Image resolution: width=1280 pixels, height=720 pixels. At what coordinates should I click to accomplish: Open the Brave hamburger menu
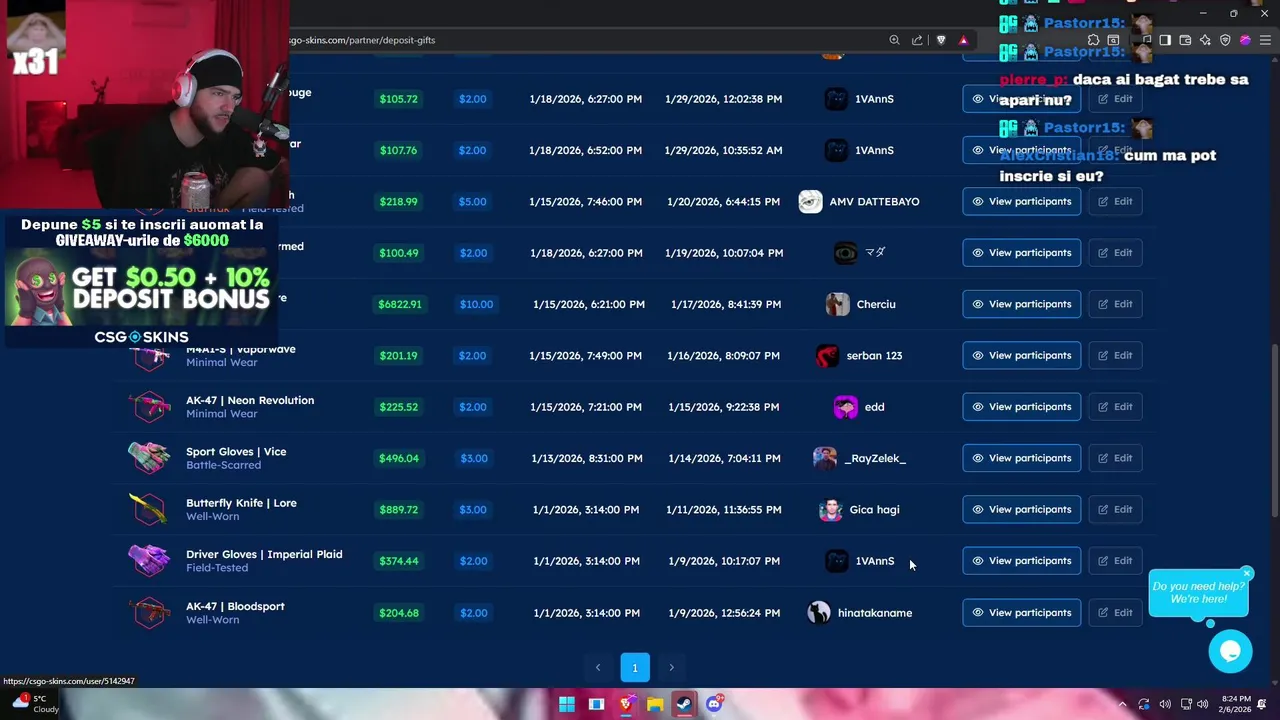coord(1265,40)
